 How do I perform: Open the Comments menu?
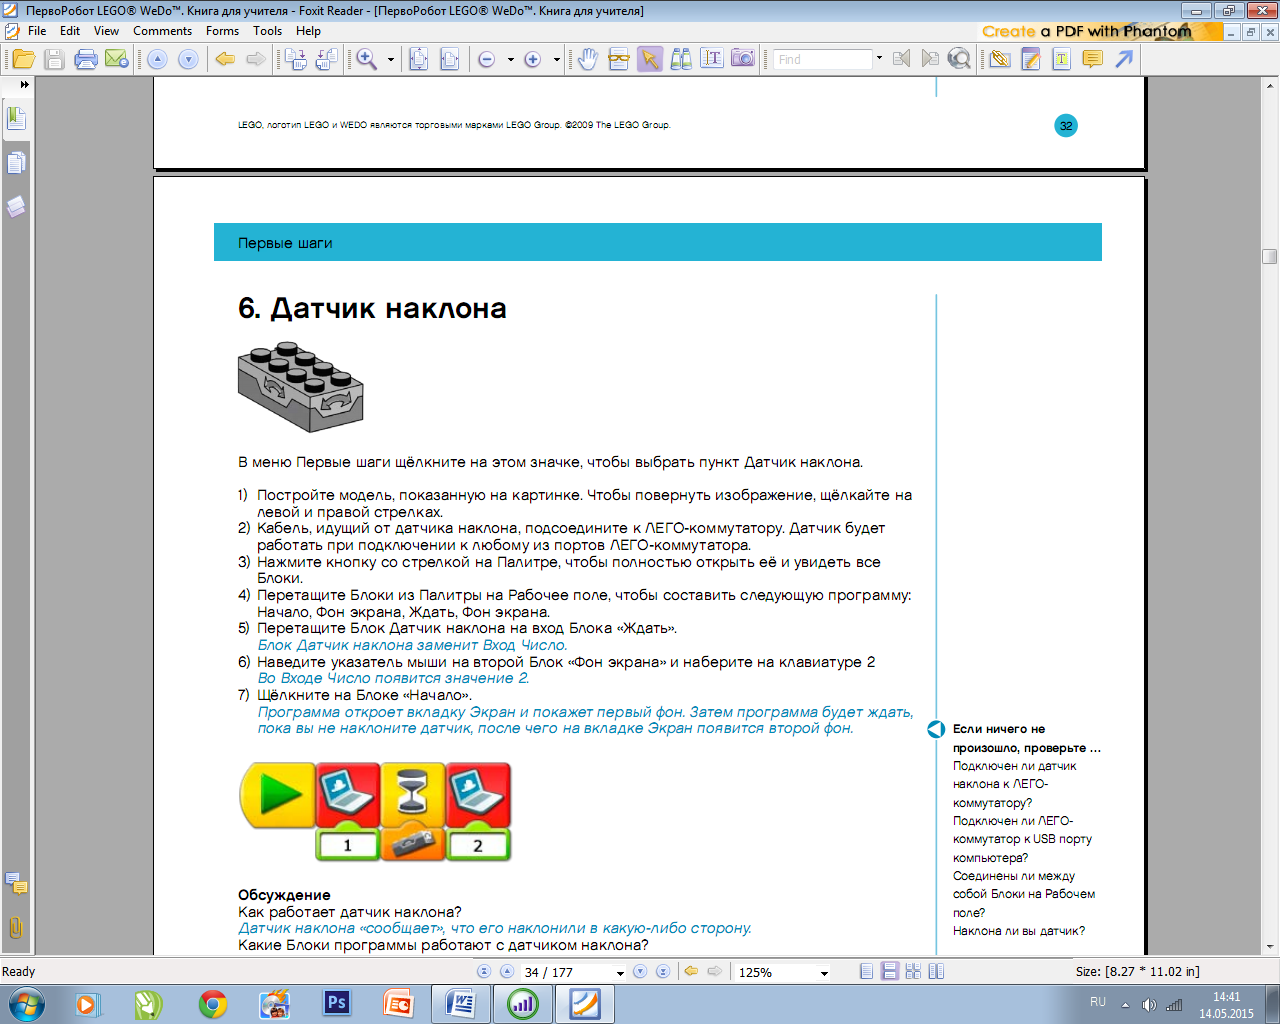point(162,31)
